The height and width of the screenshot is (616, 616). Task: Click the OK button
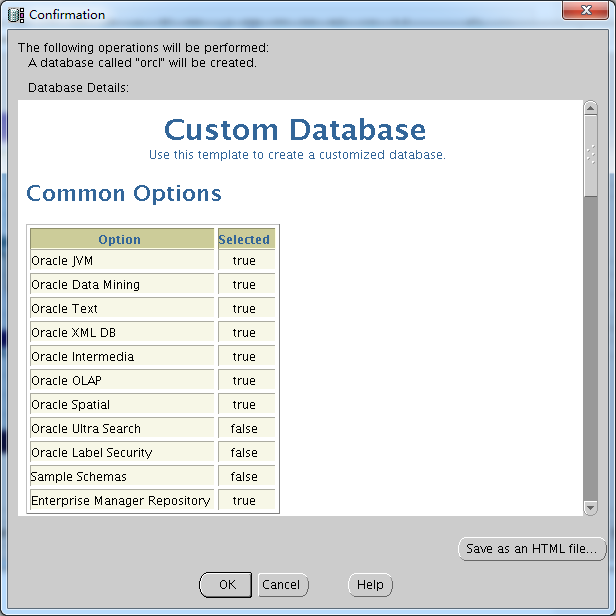tap(226, 585)
